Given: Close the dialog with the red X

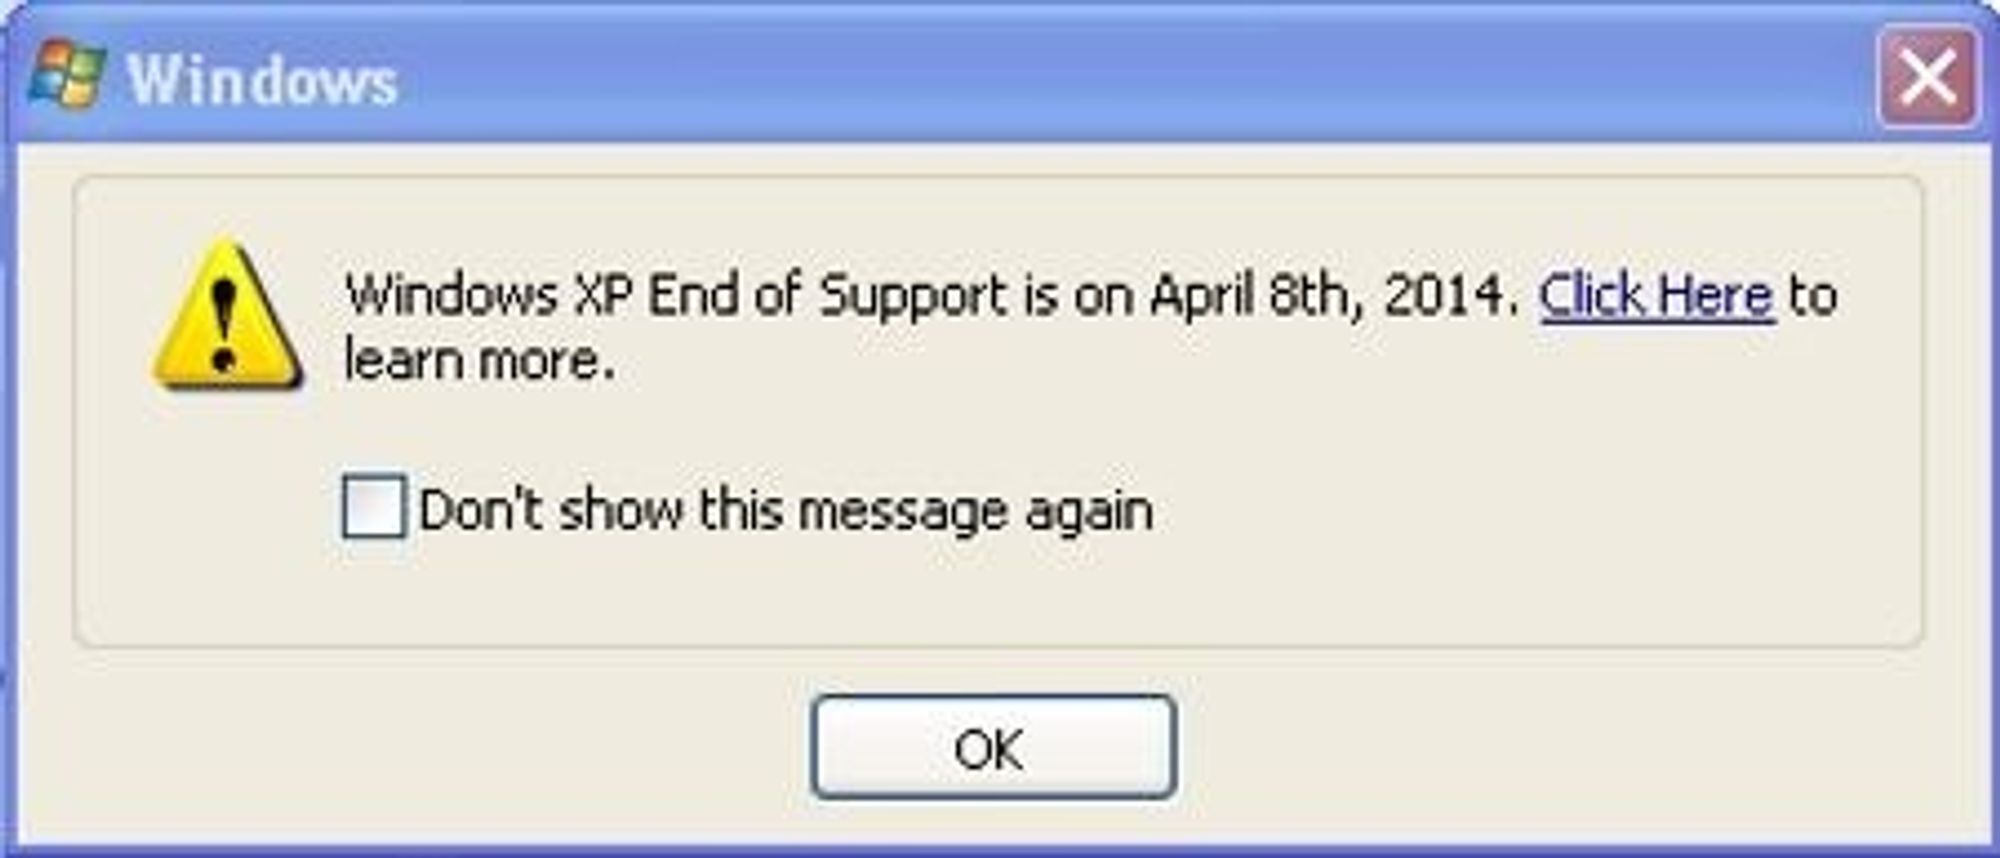Looking at the screenshot, I should (x=1928, y=77).
